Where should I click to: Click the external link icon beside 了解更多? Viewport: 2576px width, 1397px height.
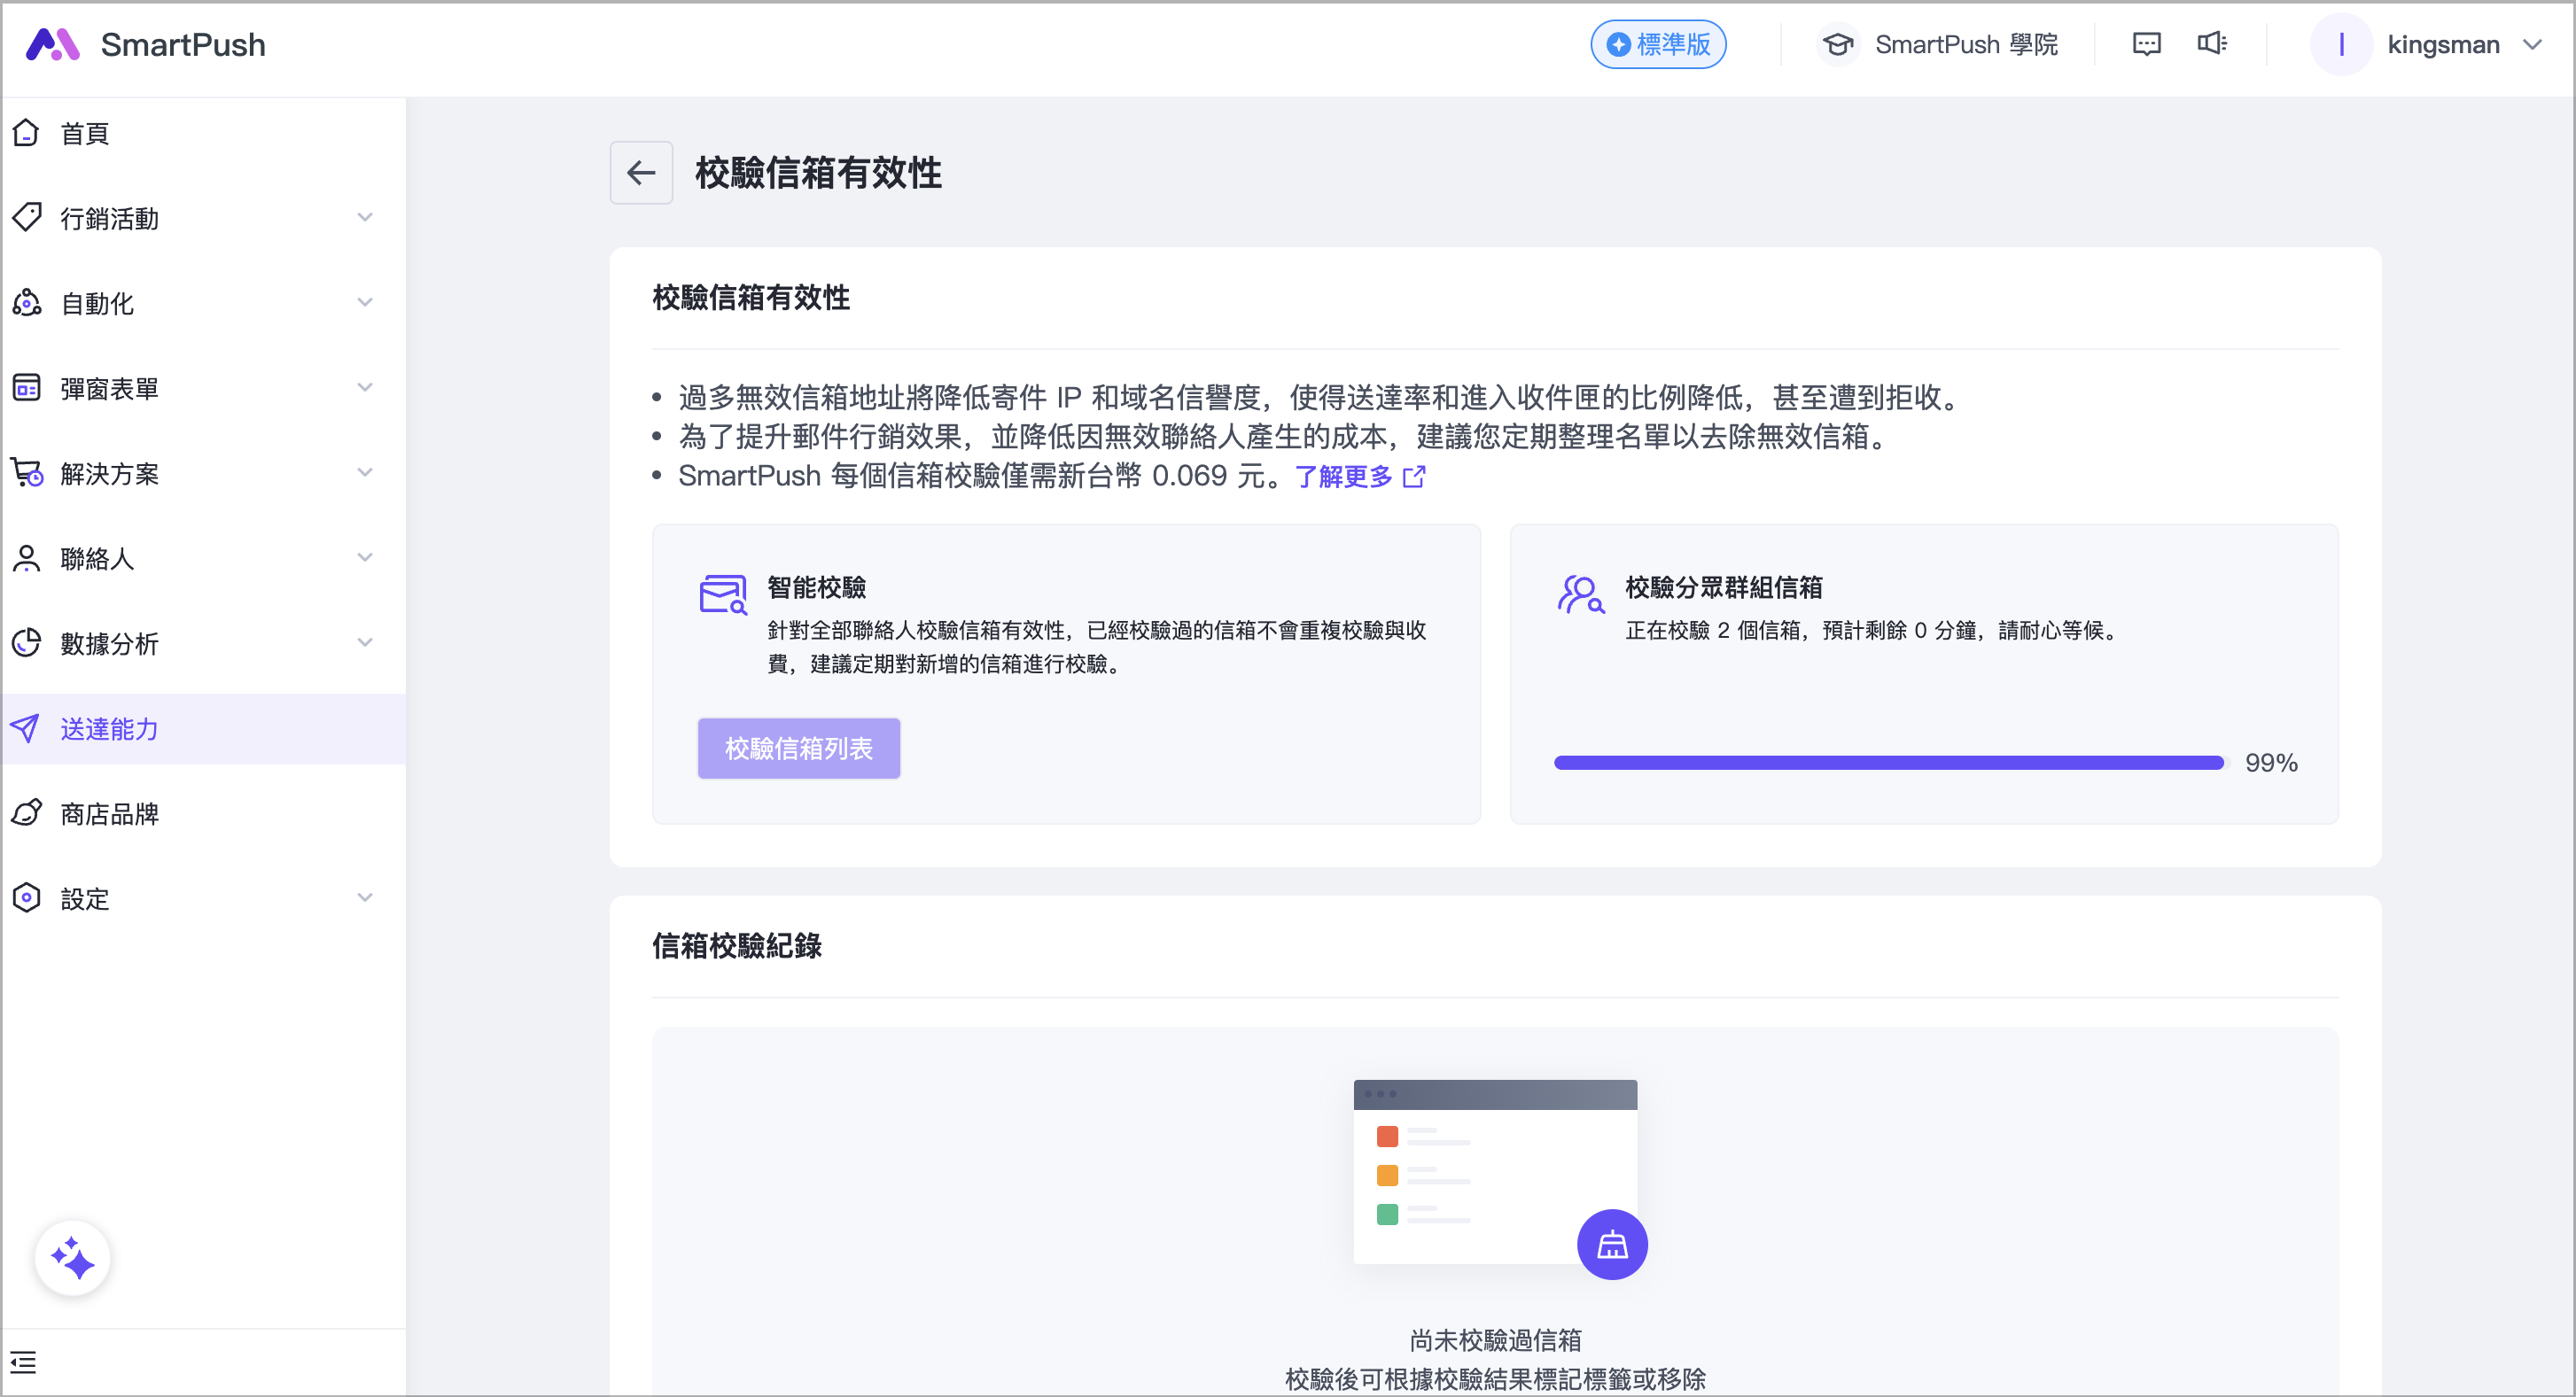coord(1414,477)
